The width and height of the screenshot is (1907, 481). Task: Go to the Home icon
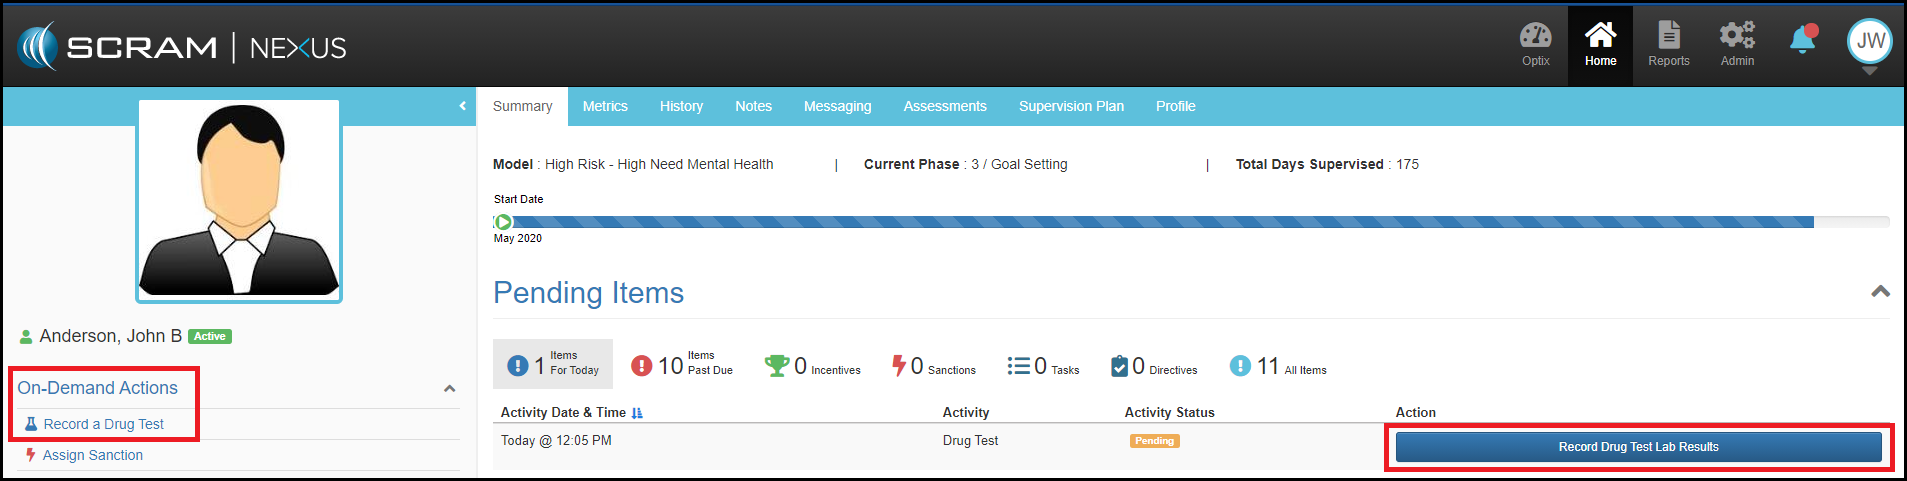click(1600, 45)
